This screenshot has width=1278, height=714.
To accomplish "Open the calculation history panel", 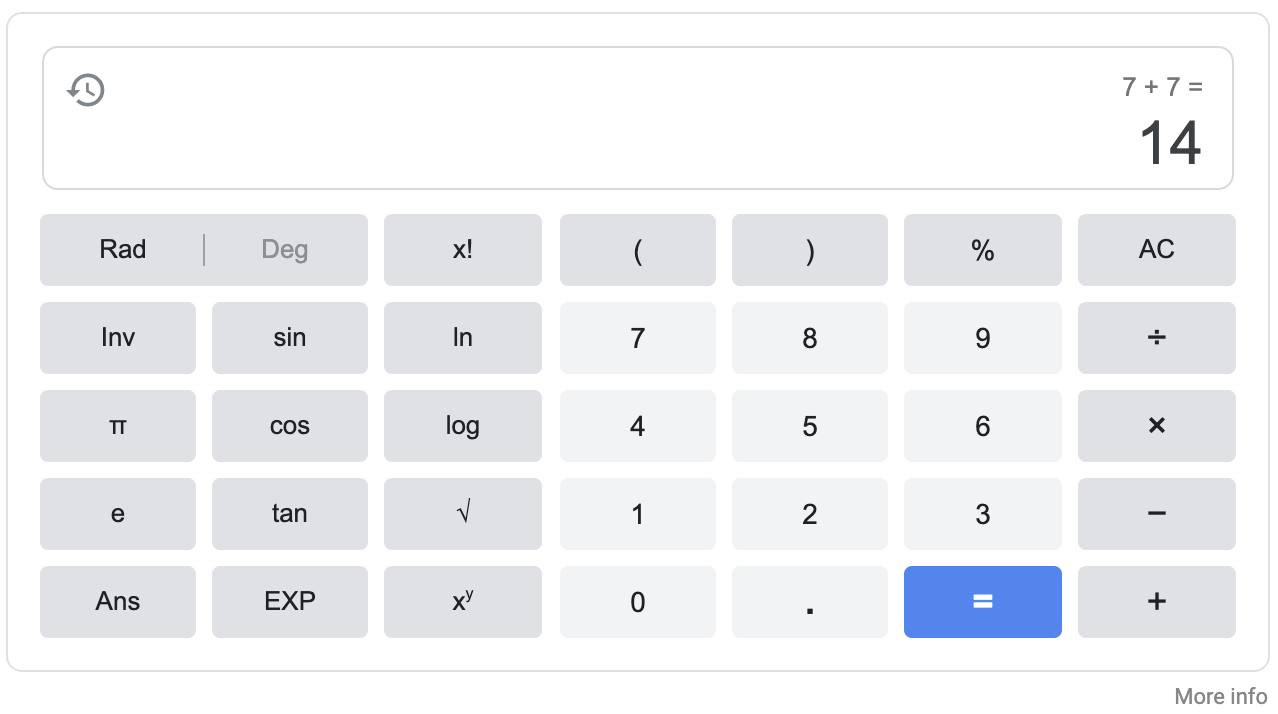I will point(86,90).
